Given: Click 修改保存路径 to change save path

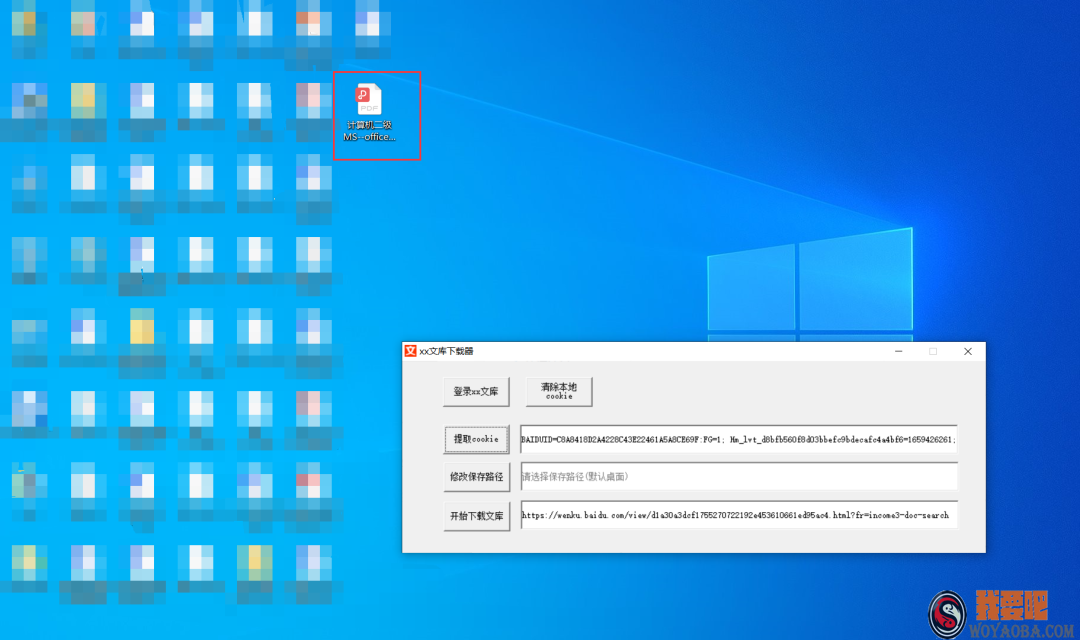Looking at the screenshot, I should (476, 477).
